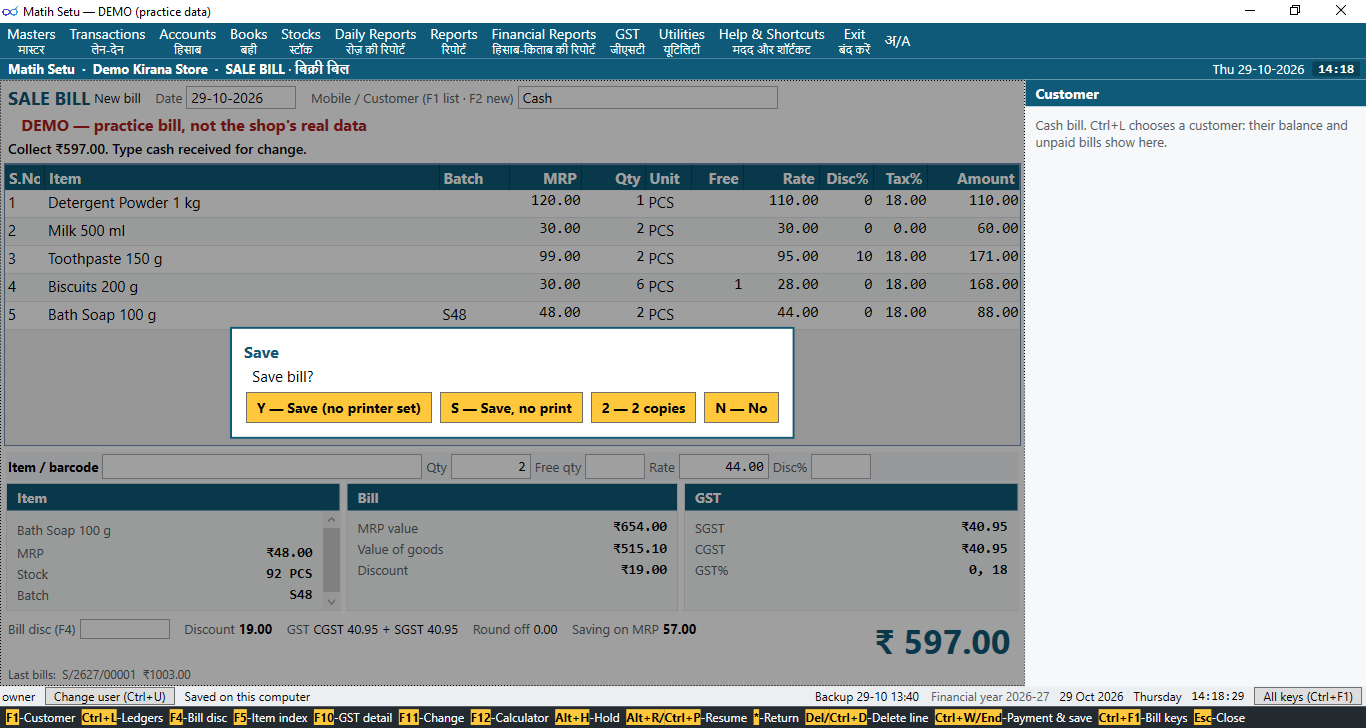1366x728 pixels.
Task: Open the Masters menu
Action: tap(31, 41)
